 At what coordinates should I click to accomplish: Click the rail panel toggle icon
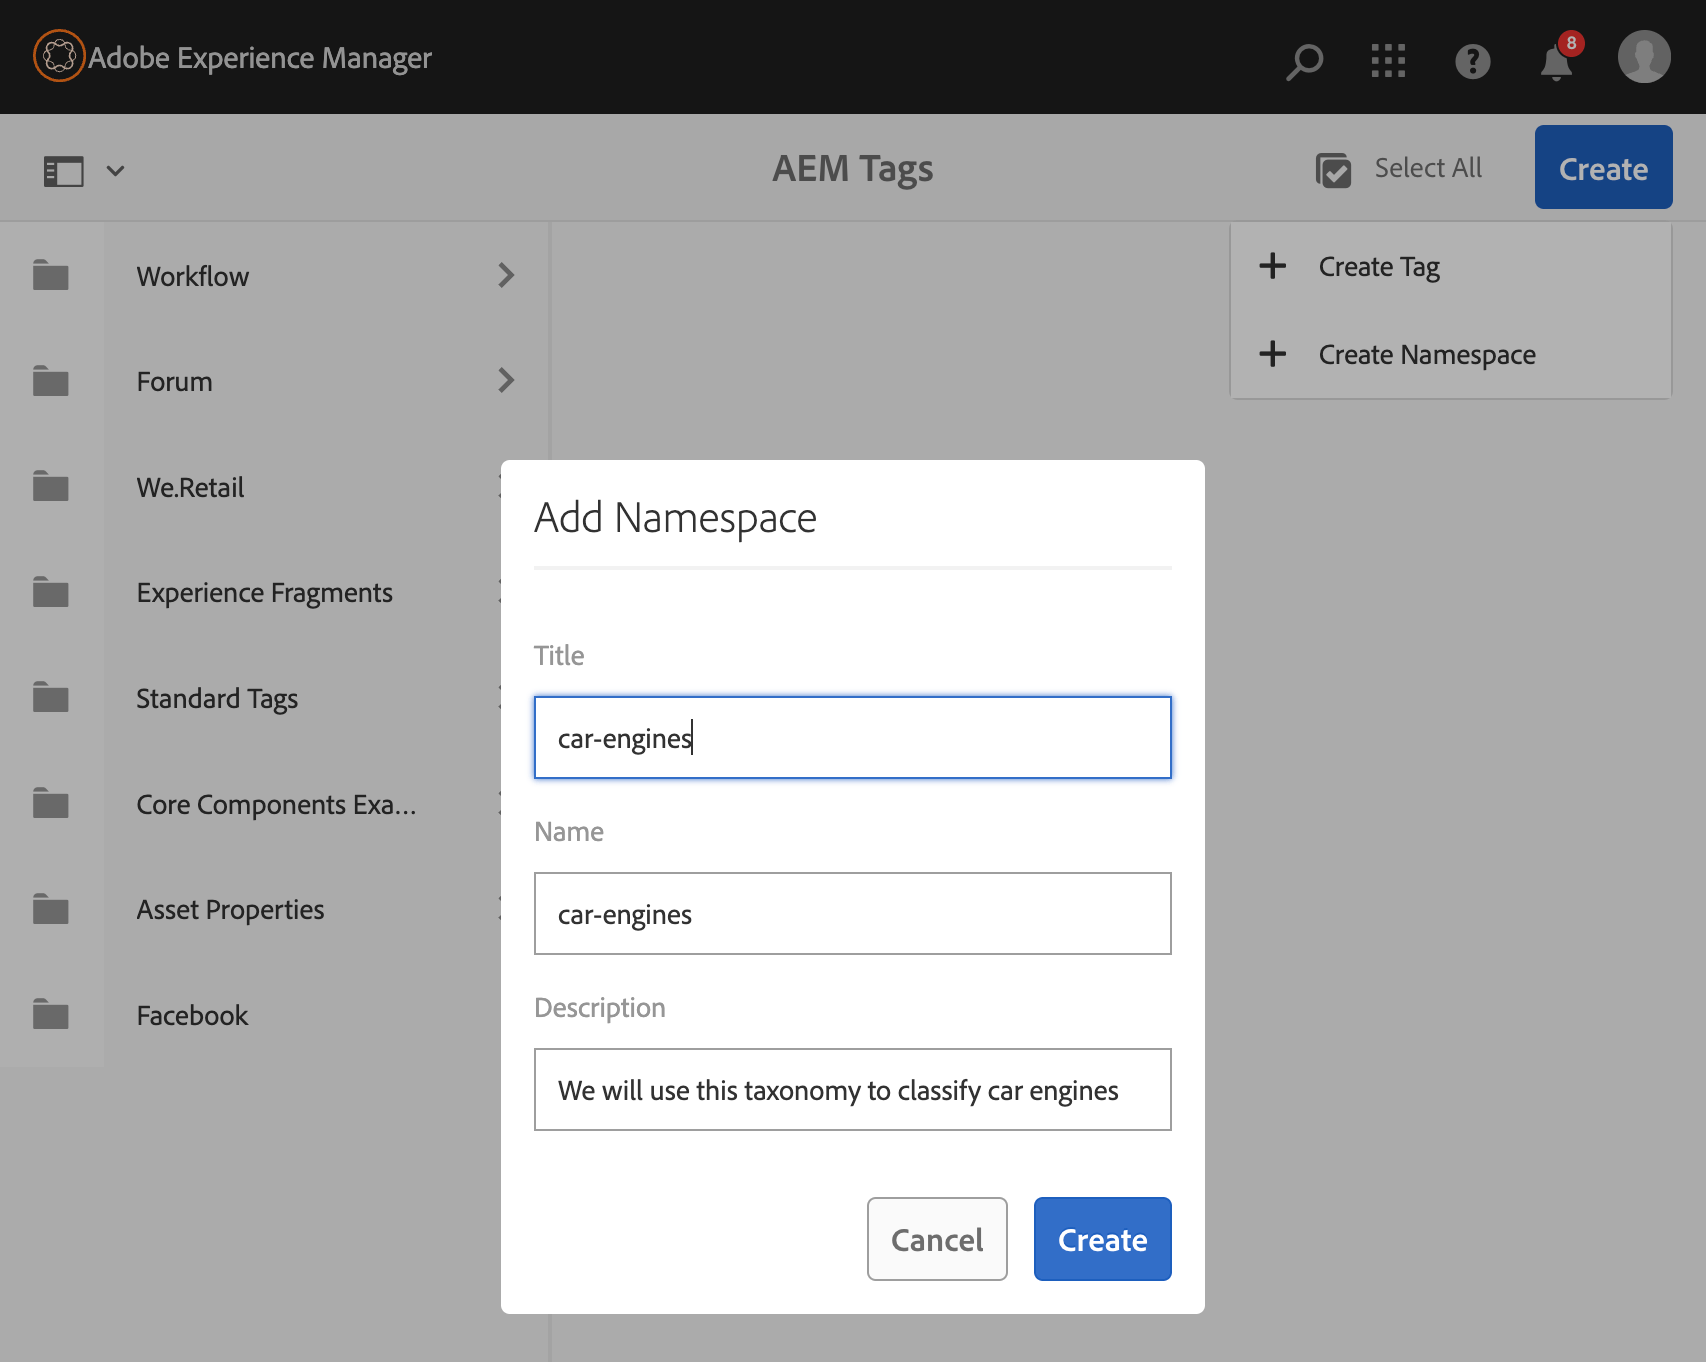click(63, 171)
